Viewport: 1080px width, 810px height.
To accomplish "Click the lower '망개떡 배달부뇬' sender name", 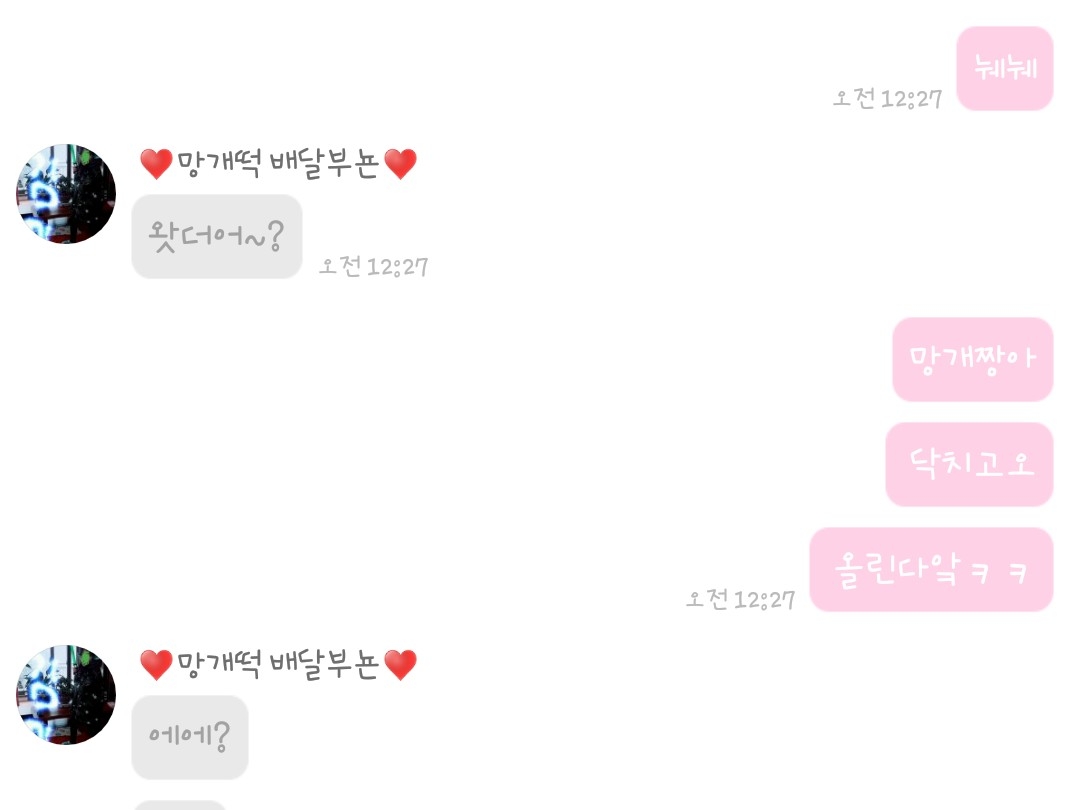I will coord(278,665).
